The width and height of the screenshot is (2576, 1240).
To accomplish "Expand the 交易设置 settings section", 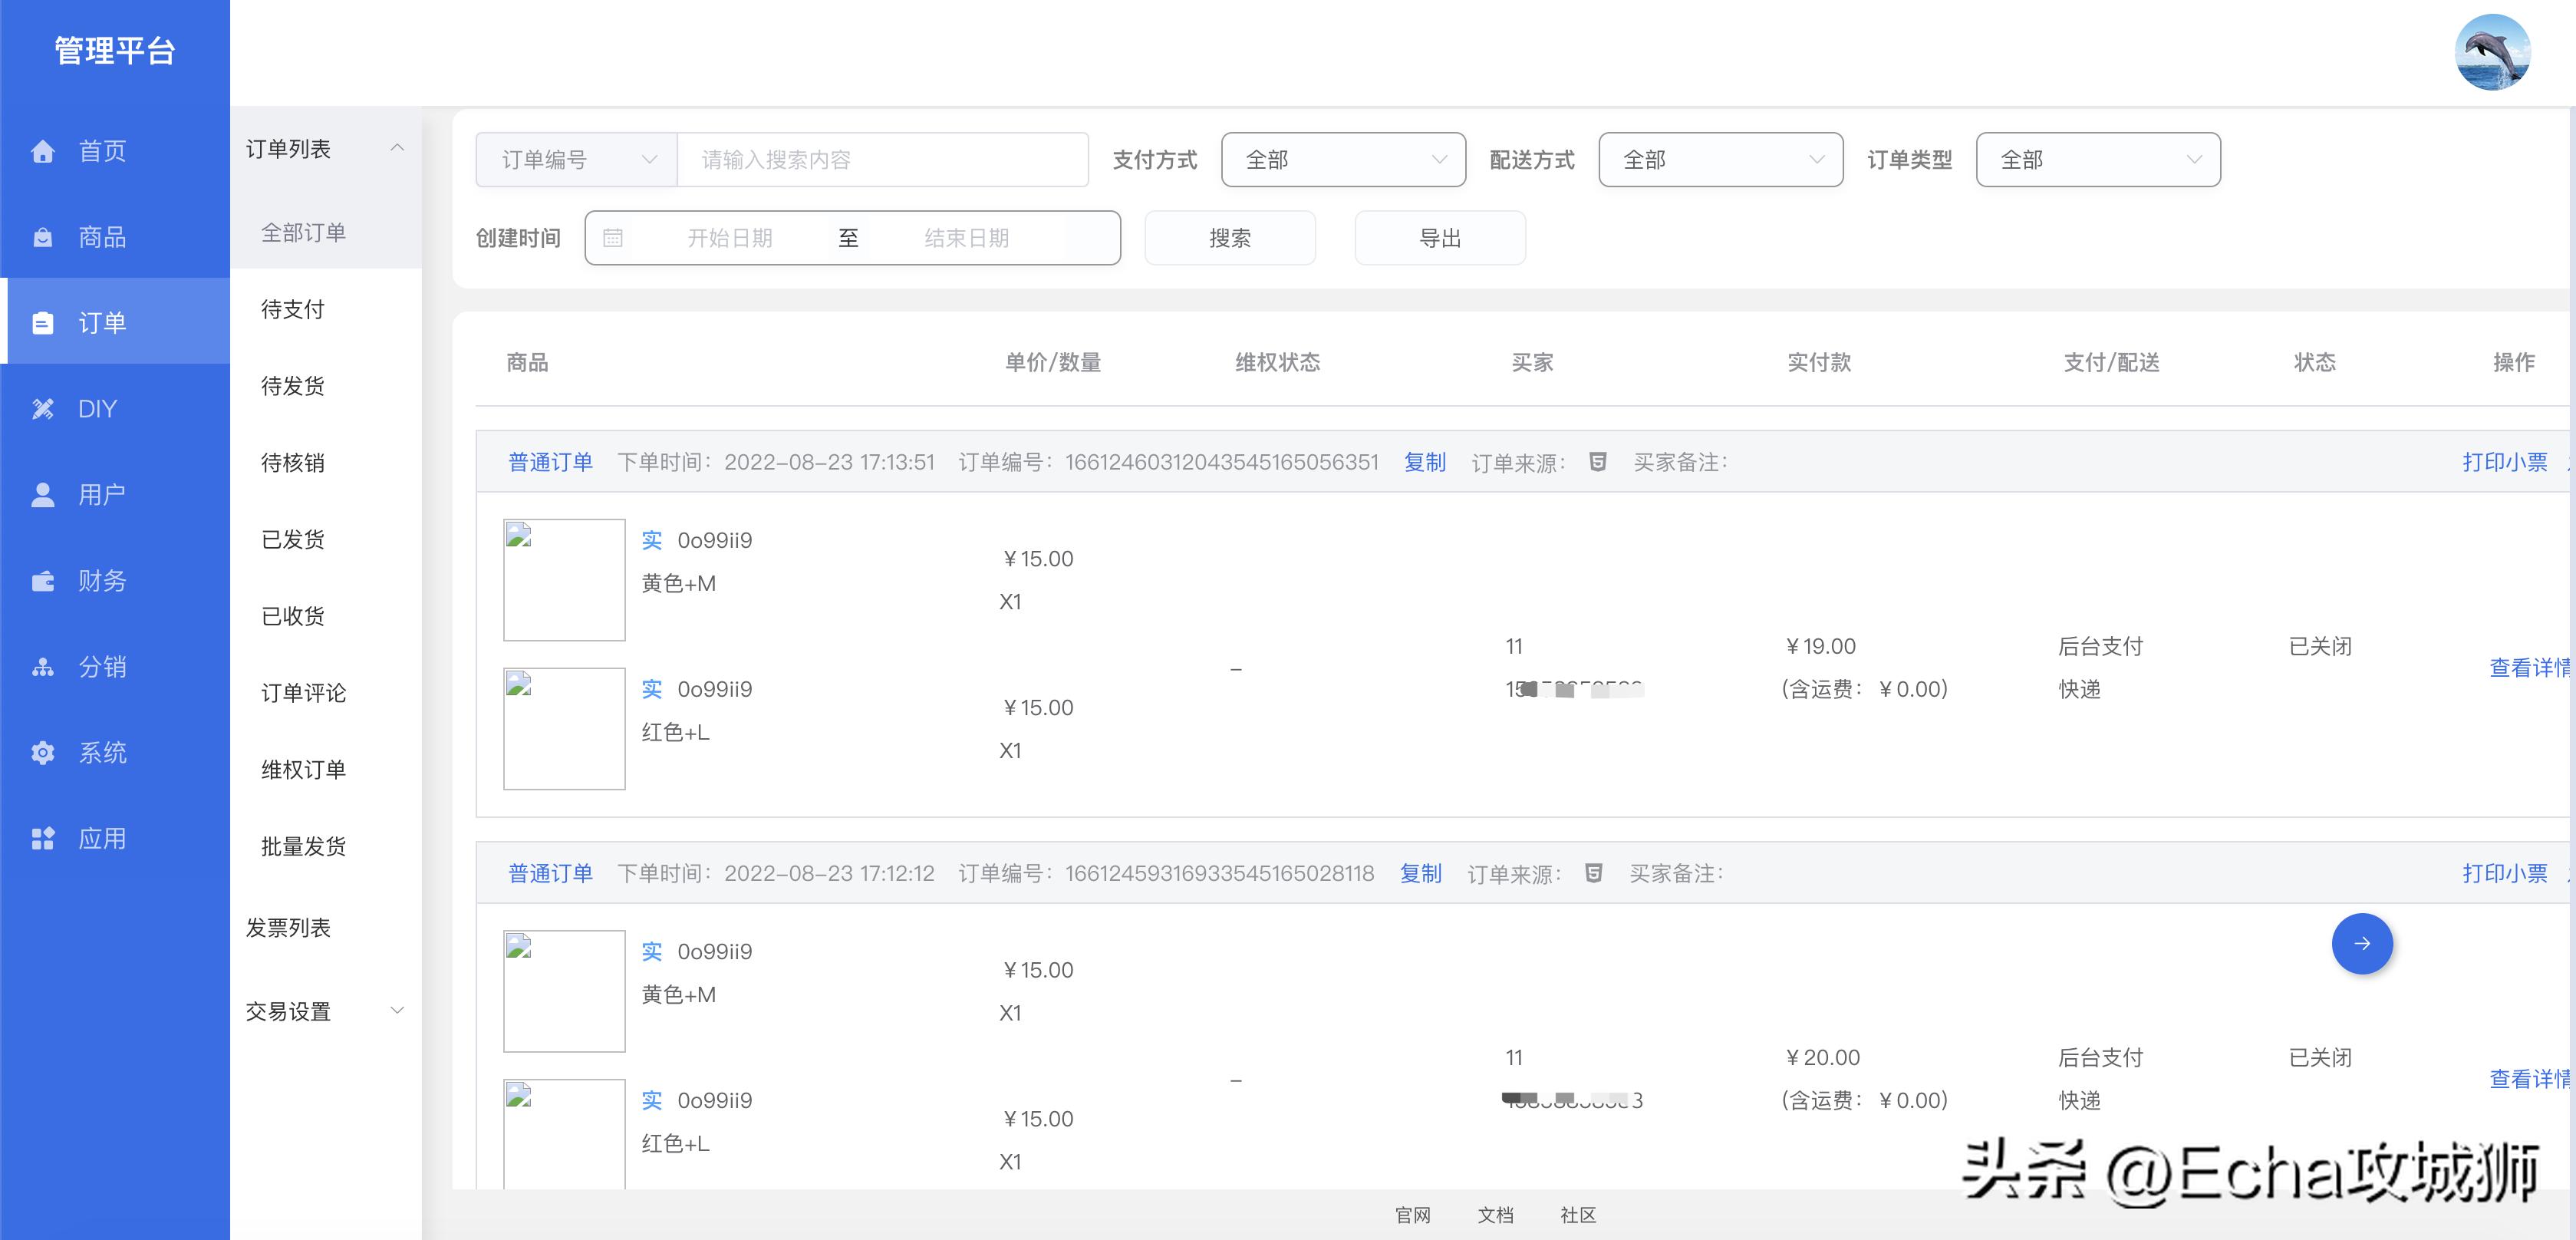I will click(288, 1011).
